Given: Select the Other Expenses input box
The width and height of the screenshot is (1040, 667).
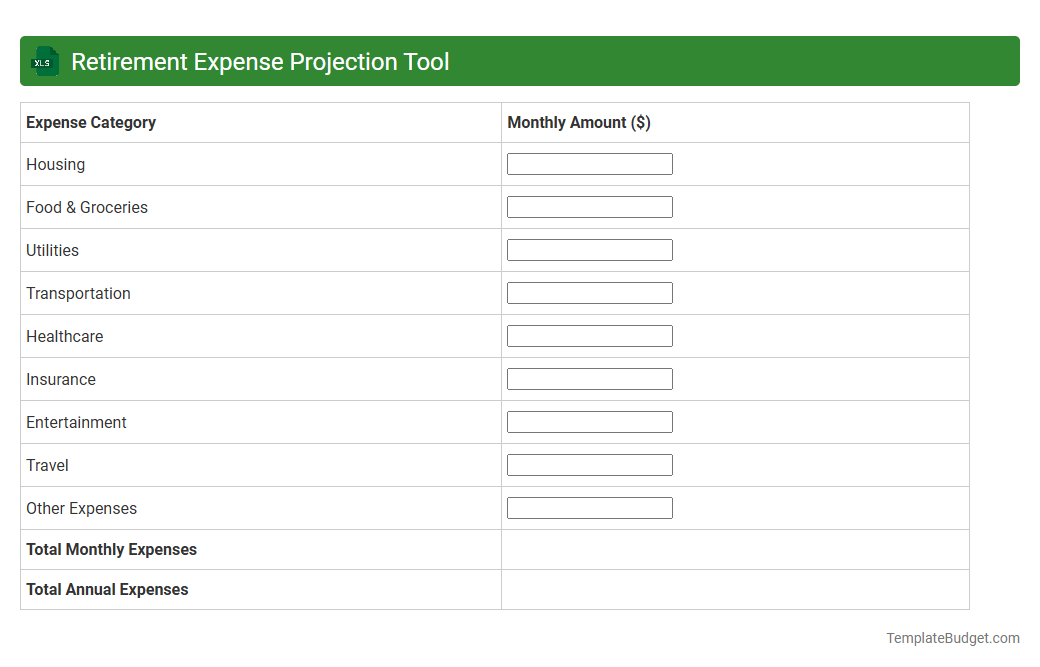Looking at the screenshot, I should click(589, 507).
